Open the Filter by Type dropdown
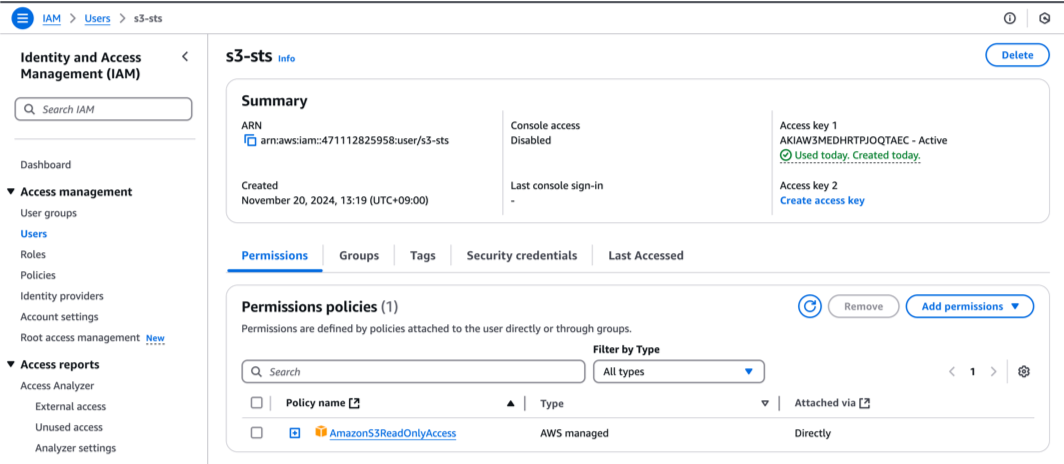 pyautogui.click(x=679, y=372)
